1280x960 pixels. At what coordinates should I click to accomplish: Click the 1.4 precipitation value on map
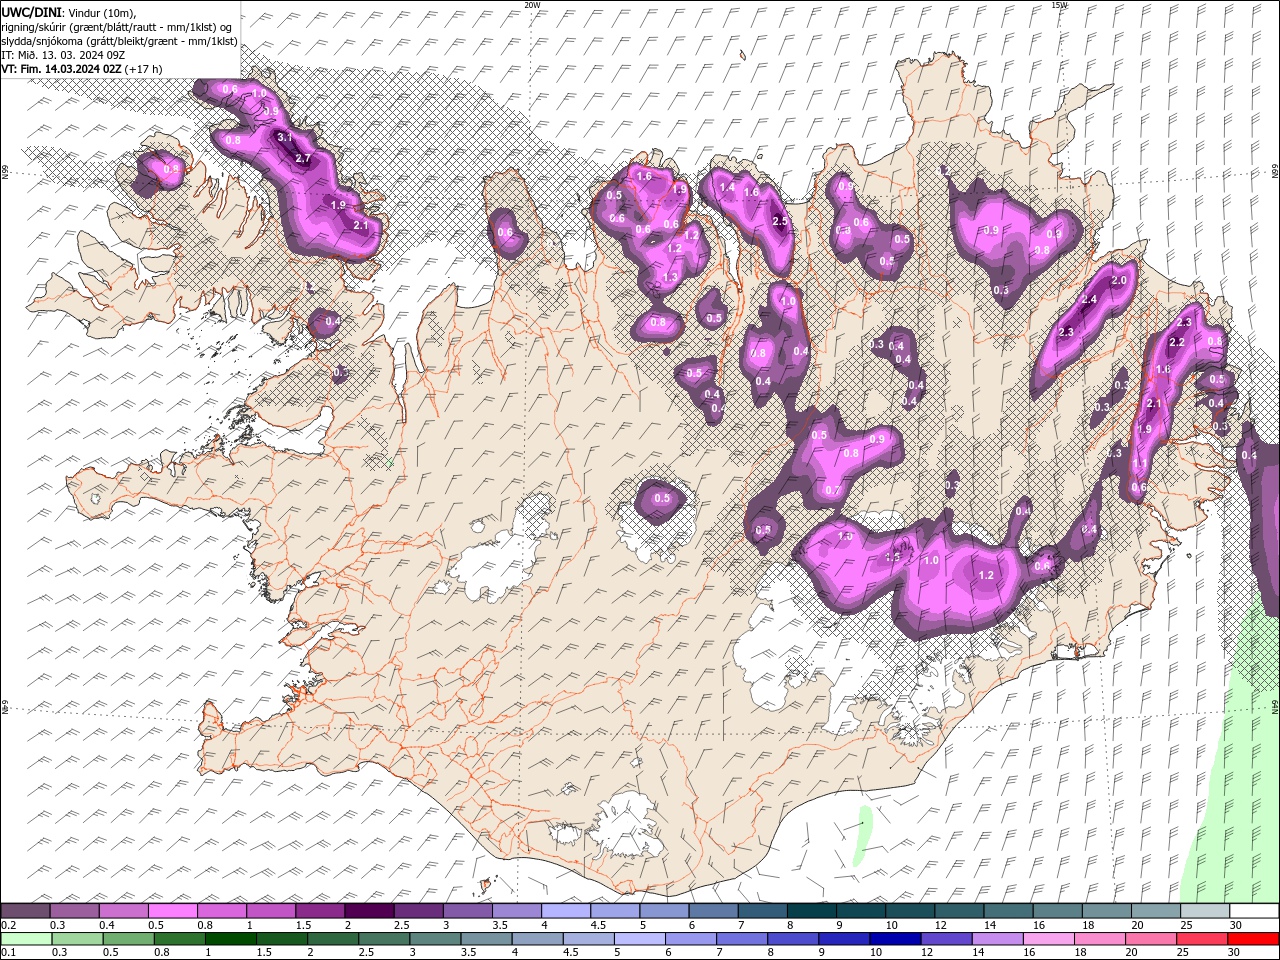(727, 188)
